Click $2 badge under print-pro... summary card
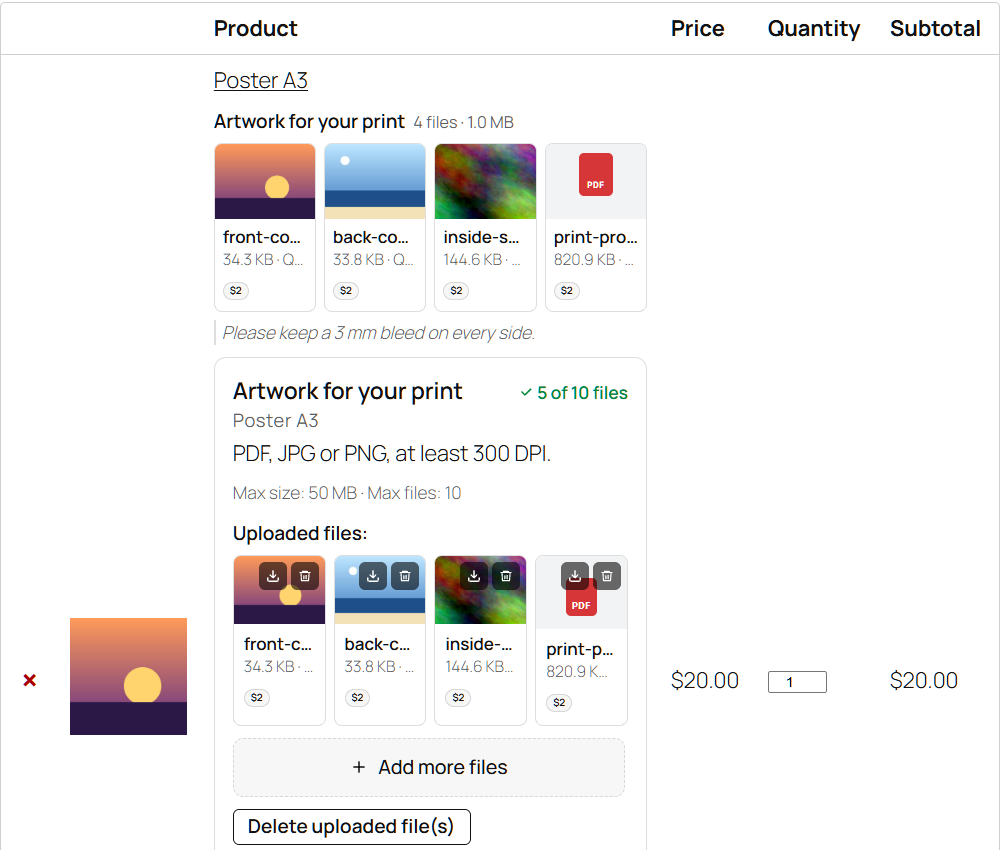This screenshot has height=850, width=1000. coord(567,291)
